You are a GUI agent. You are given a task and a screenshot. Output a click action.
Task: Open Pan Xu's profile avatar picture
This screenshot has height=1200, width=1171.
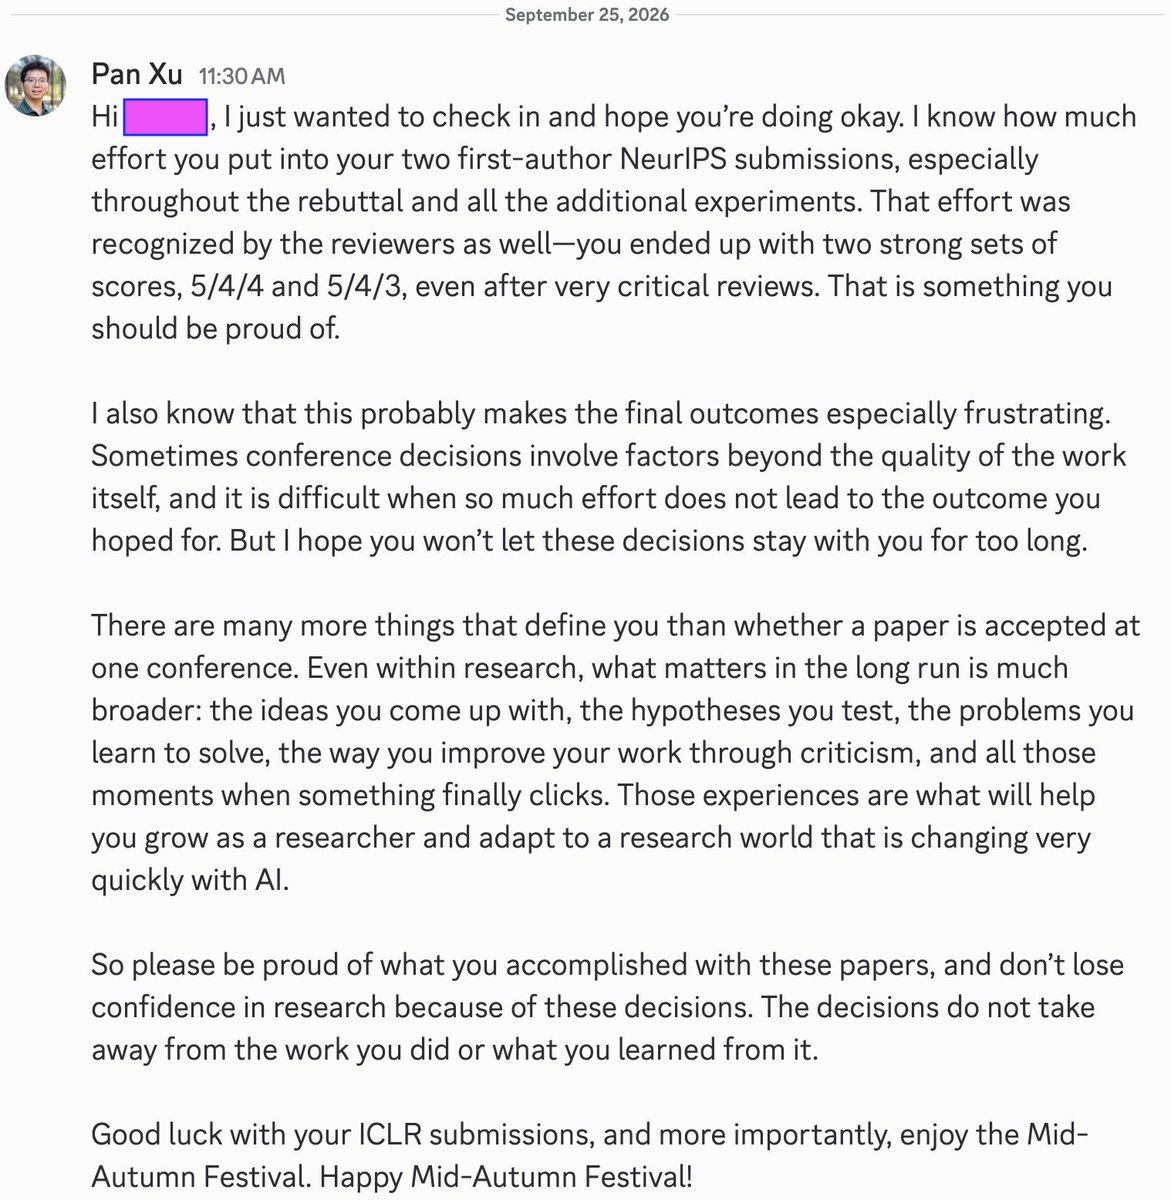point(38,87)
